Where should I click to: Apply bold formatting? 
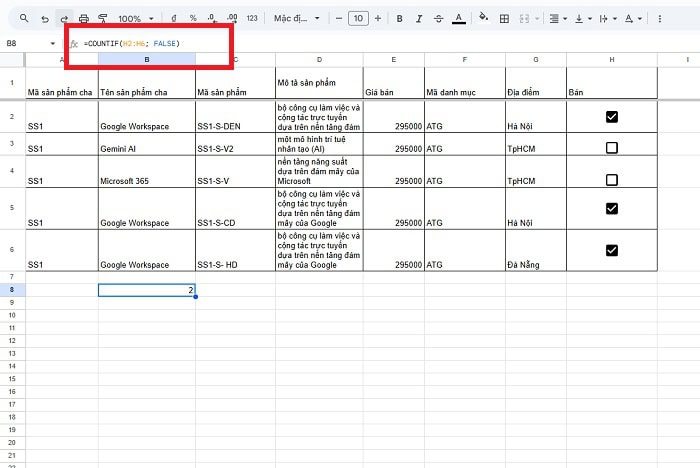tap(399, 18)
